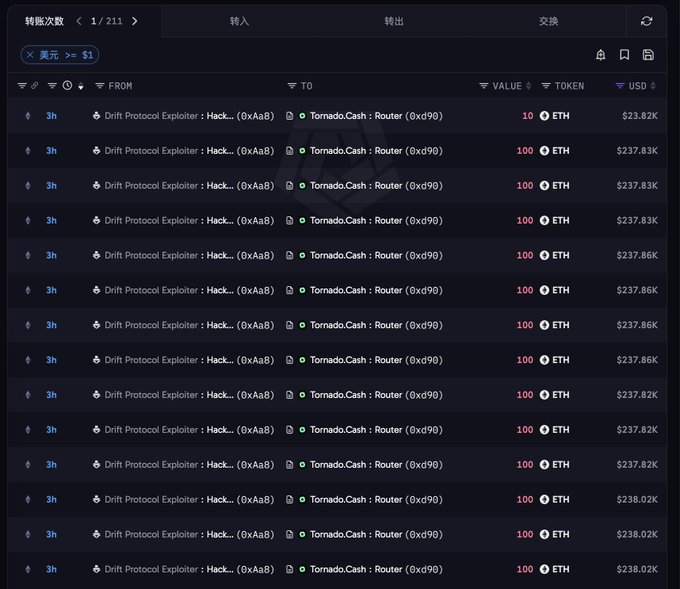Screen dimensions: 680x589
Task: Open the TOKEN column filter icon
Action: [546, 86]
